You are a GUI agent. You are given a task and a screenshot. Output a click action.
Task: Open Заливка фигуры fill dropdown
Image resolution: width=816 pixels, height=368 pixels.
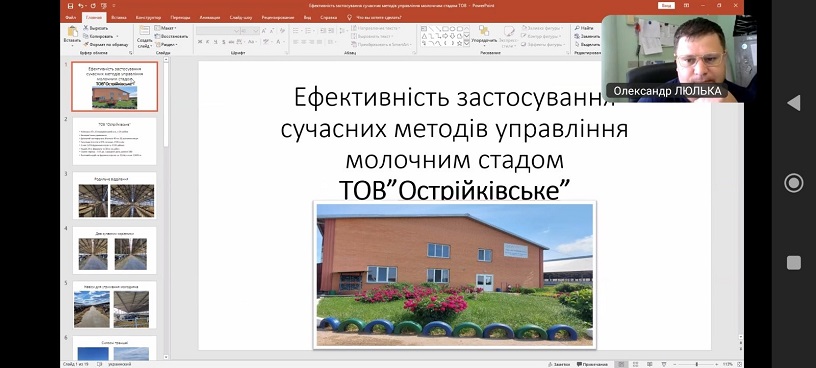pos(543,28)
